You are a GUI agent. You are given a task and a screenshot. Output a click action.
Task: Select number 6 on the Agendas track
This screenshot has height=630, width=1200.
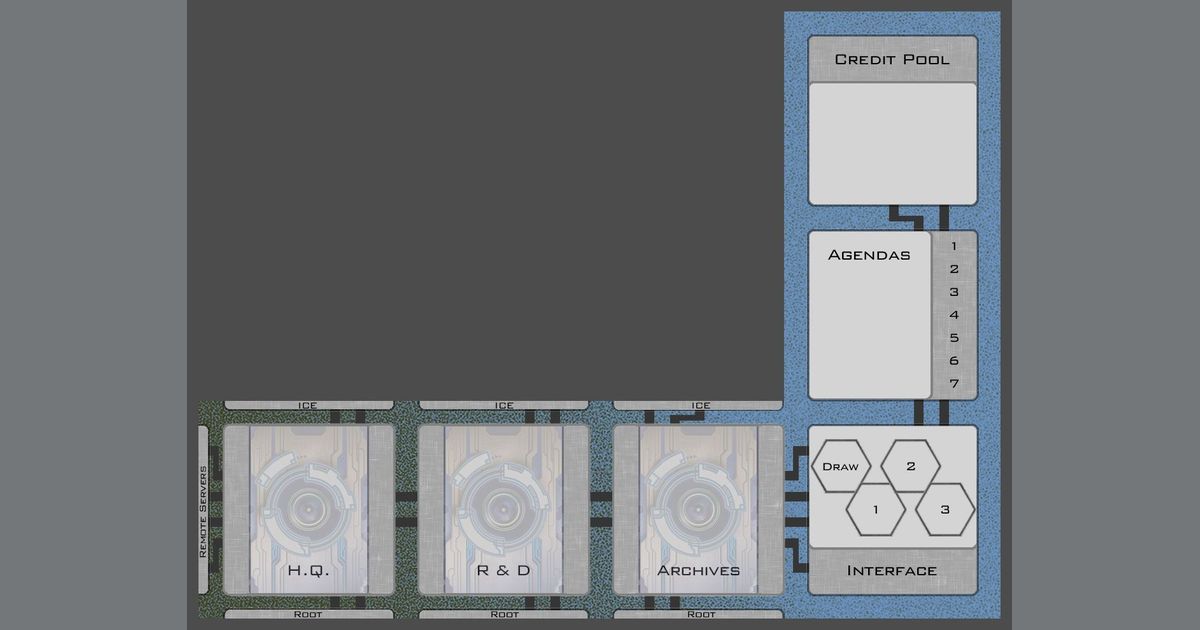point(955,361)
